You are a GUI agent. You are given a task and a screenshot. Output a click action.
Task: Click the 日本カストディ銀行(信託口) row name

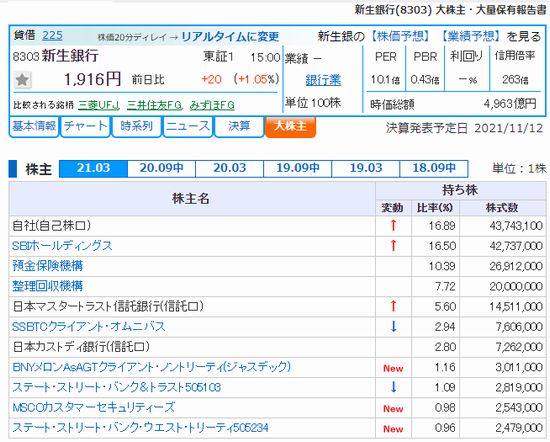[81, 347]
